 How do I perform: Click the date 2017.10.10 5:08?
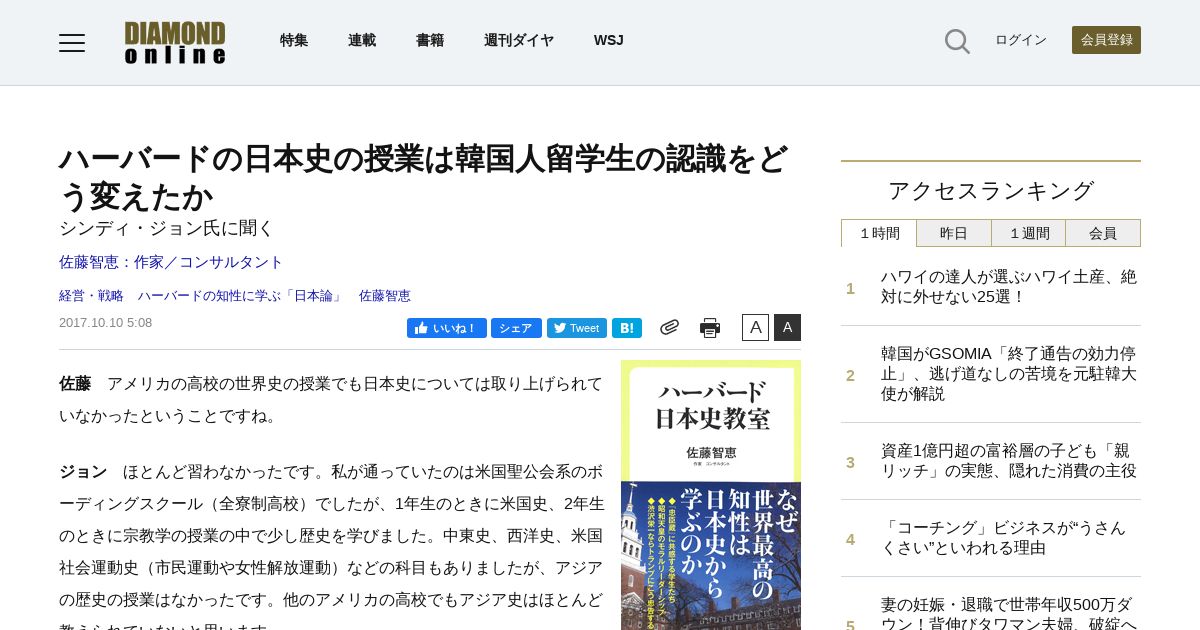point(105,323)
